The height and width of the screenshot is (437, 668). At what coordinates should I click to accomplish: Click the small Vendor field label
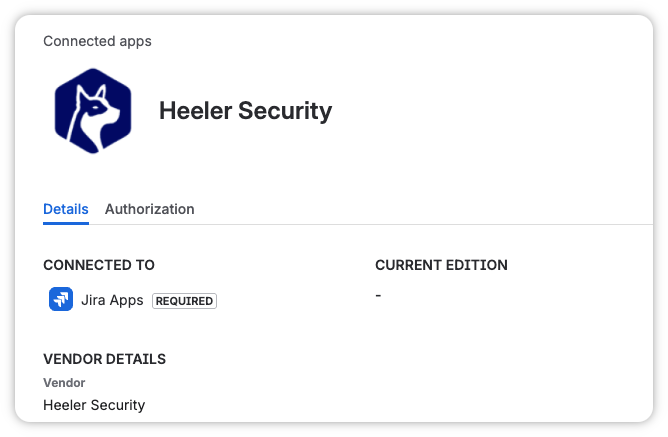point(64,382)
